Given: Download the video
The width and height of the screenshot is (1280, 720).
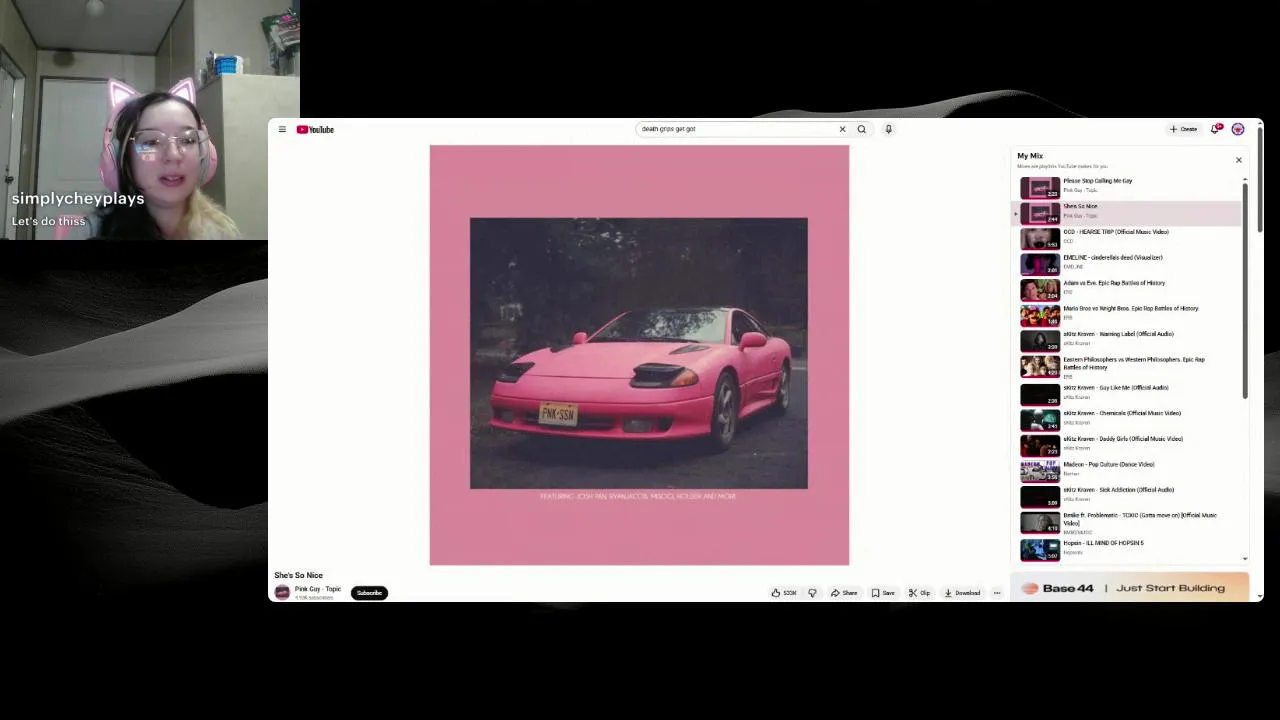Looking at the screenshot, I should (x=962, y=593).
